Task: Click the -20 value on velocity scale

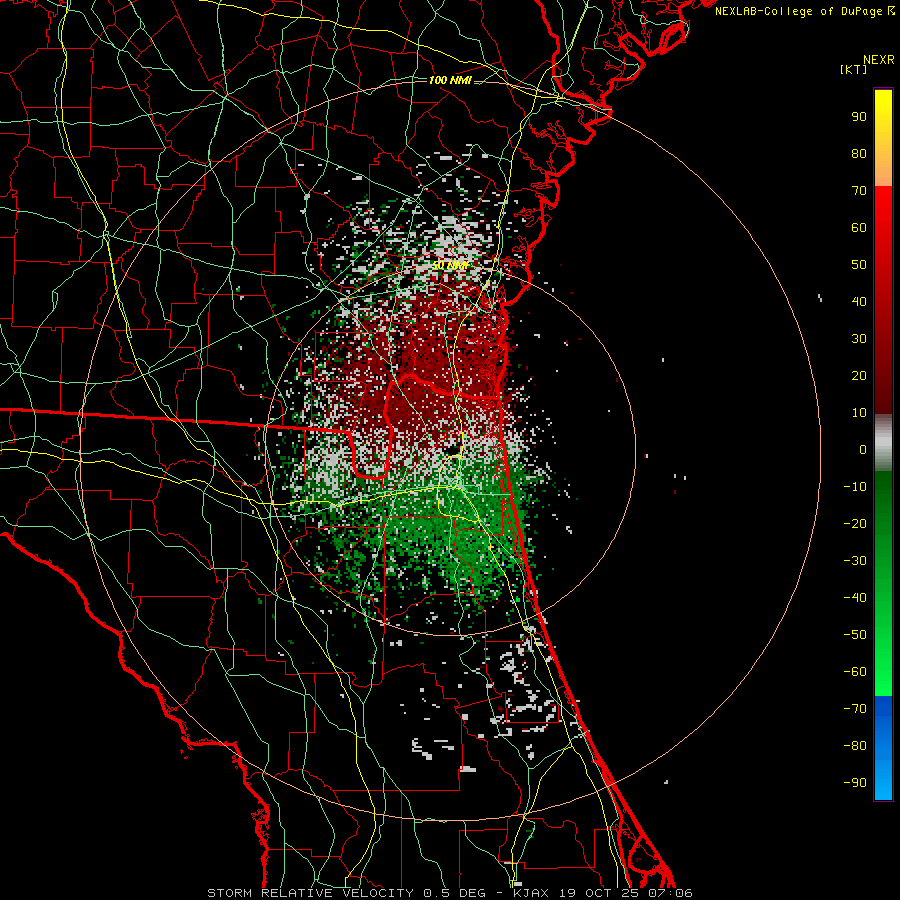Action: [x=855, y=524]
